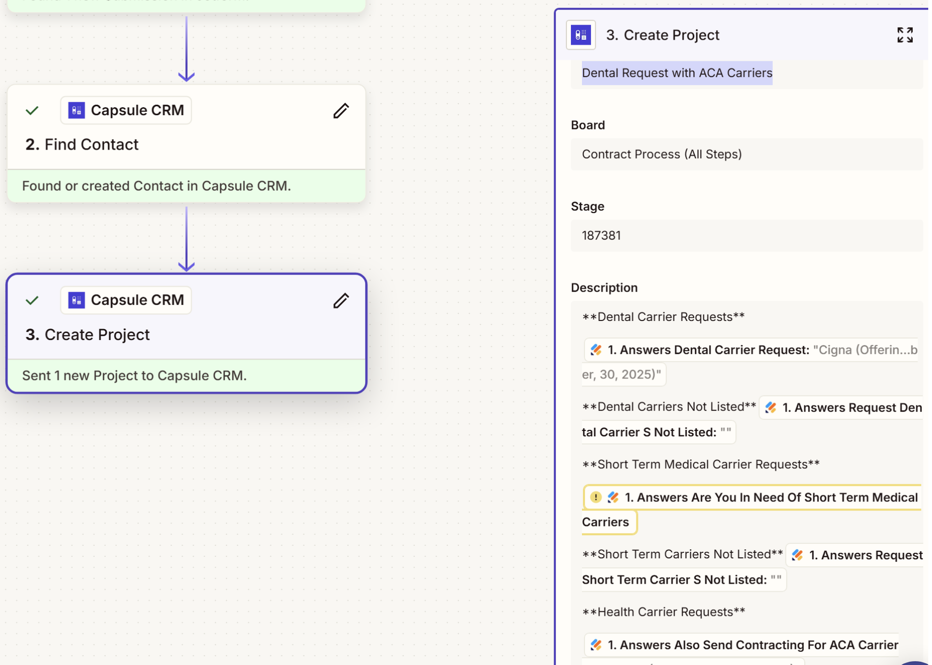This screenshot has width=932, height=665.
Task: Click green checkmark on Find Contact step
Action: (33, 111)
